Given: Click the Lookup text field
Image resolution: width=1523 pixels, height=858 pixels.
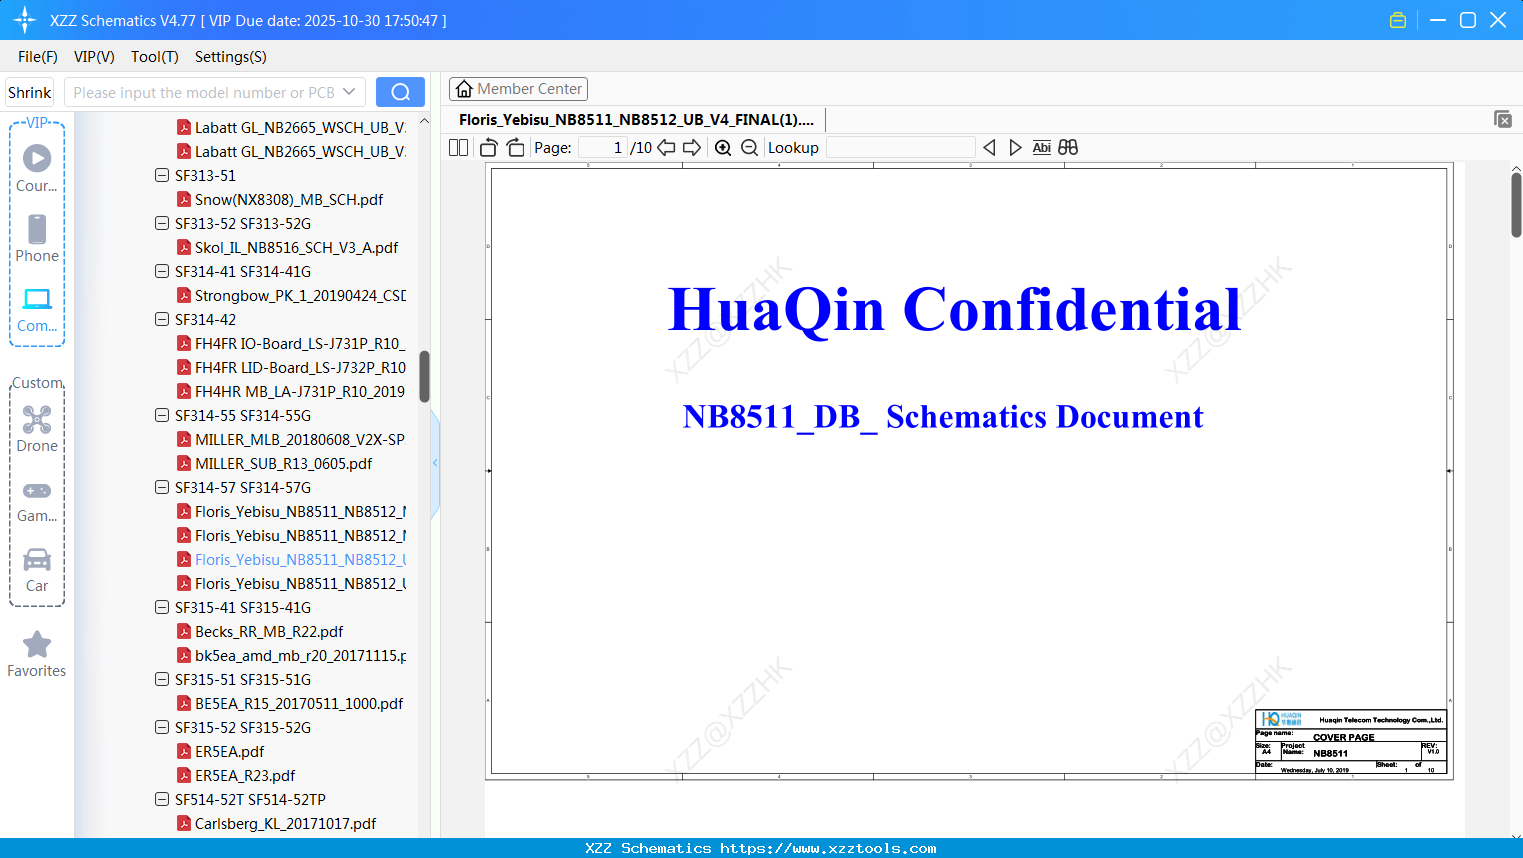Looking at the screenshot, I should (x=901, y=147).
